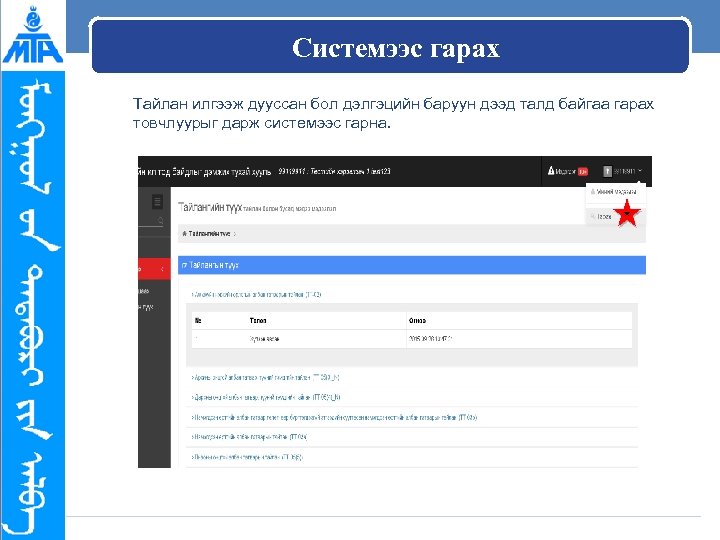Viewport: 720px width, 540px height.
Task: Click the MTA logo on the slide
Action: (33, 35)
